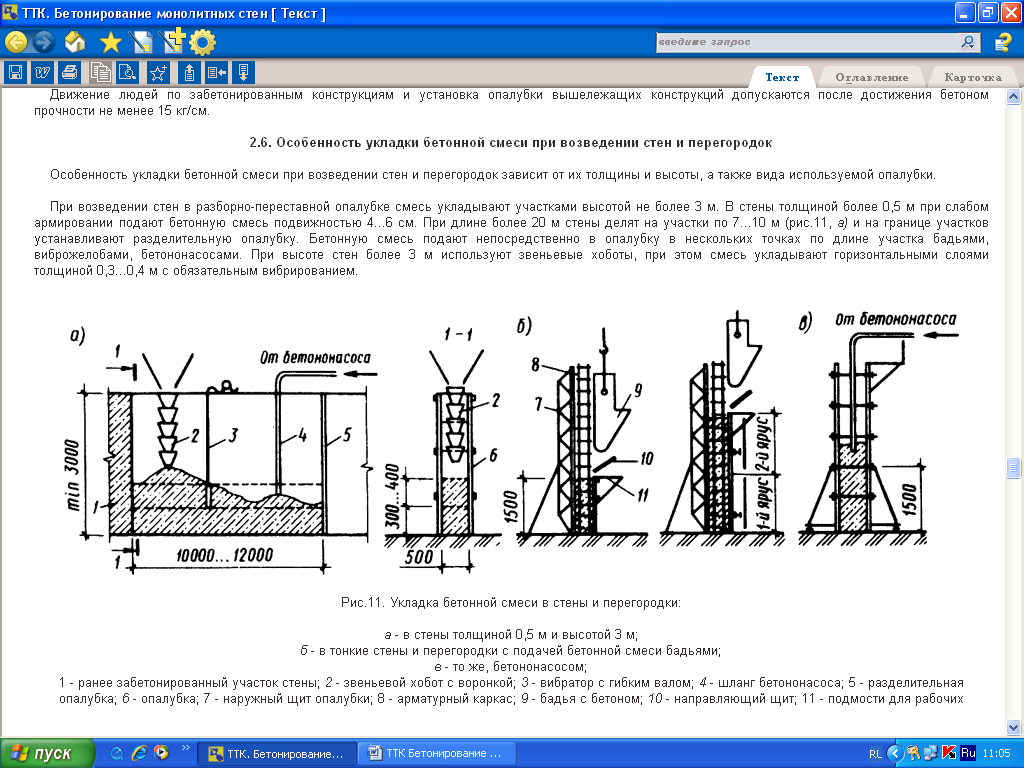Viewport: 1024px width, 768px height.
Task: Launch the media player from Quick Launch
Action: point(161,754)
